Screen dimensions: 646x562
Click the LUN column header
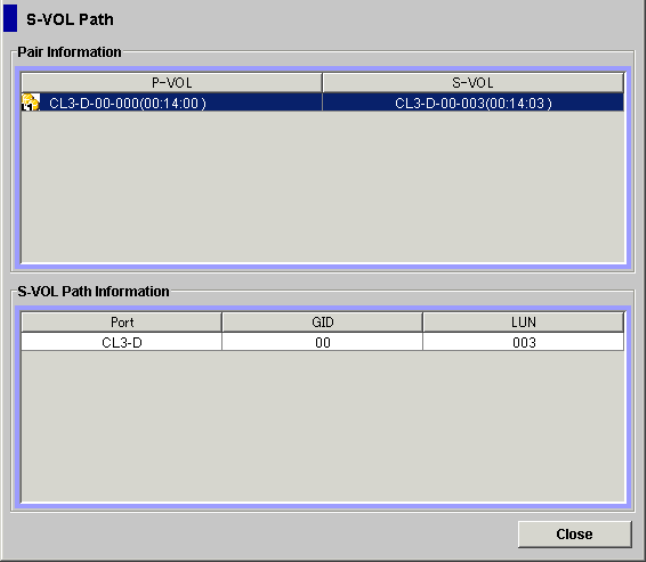pos(523,322)
